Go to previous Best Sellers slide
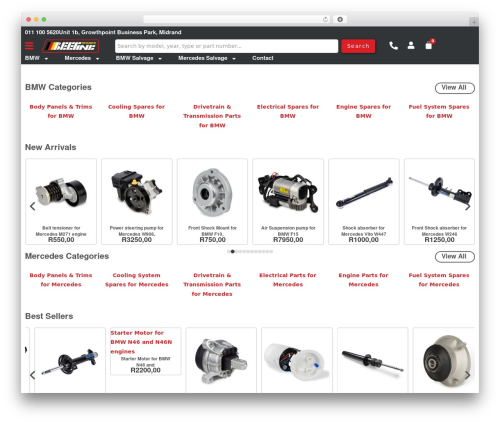The height and width of the screenshot is (423, 500). (32, 375)
